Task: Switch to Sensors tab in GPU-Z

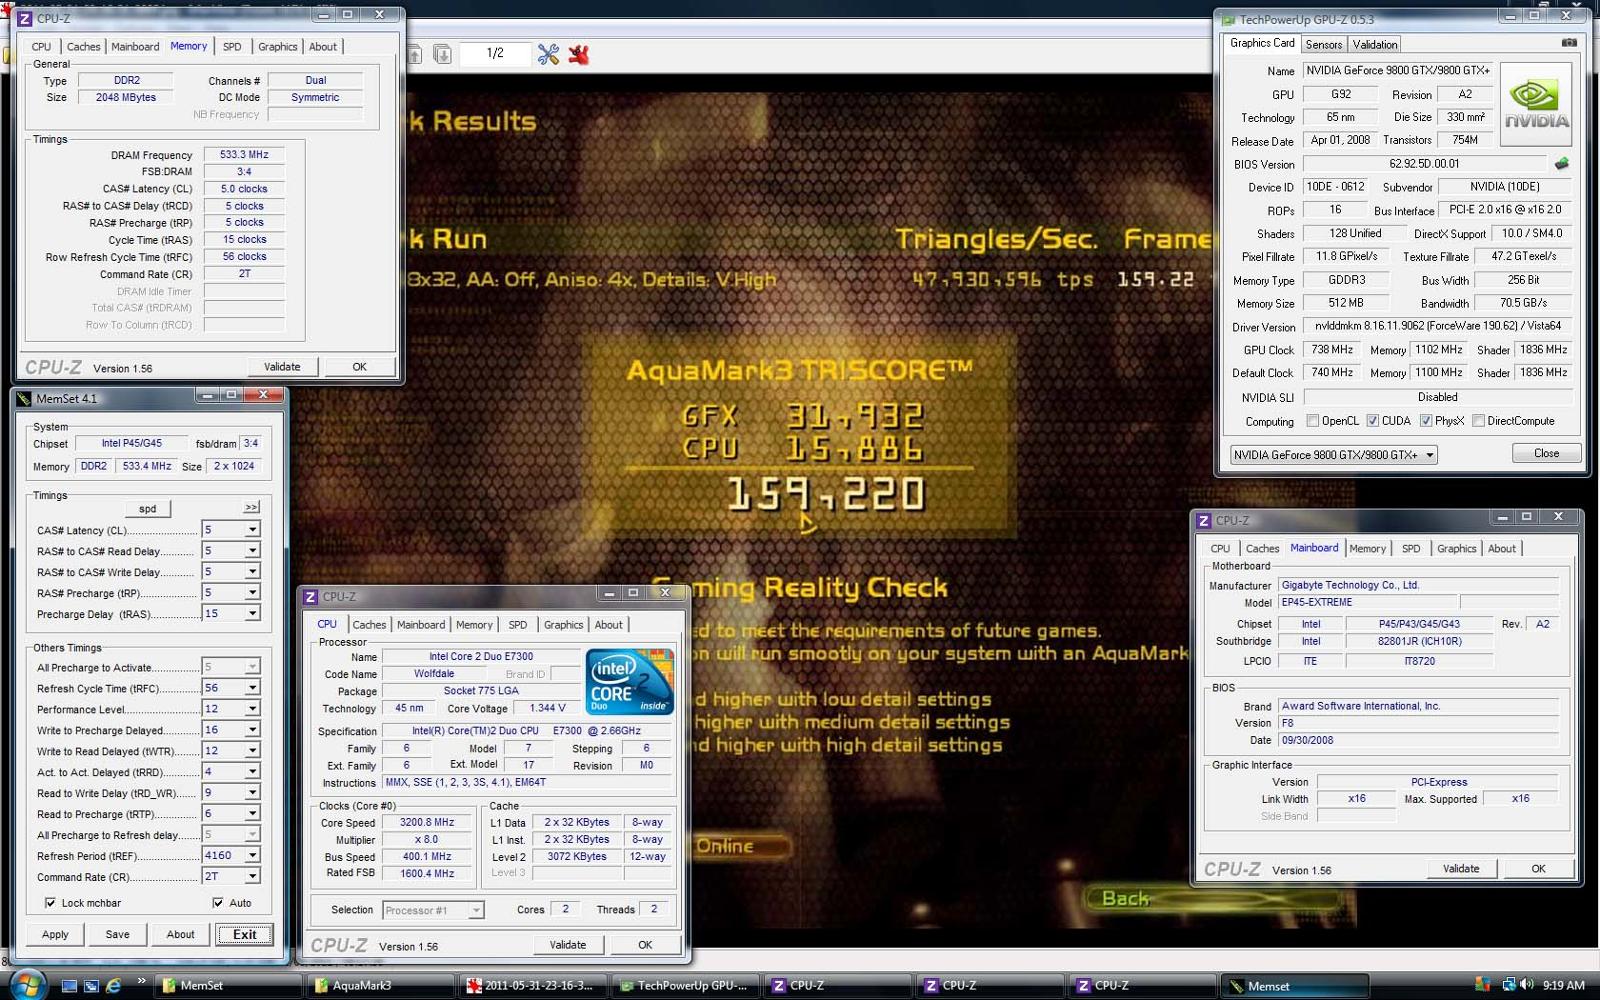Action: [x=1323, y=45]
